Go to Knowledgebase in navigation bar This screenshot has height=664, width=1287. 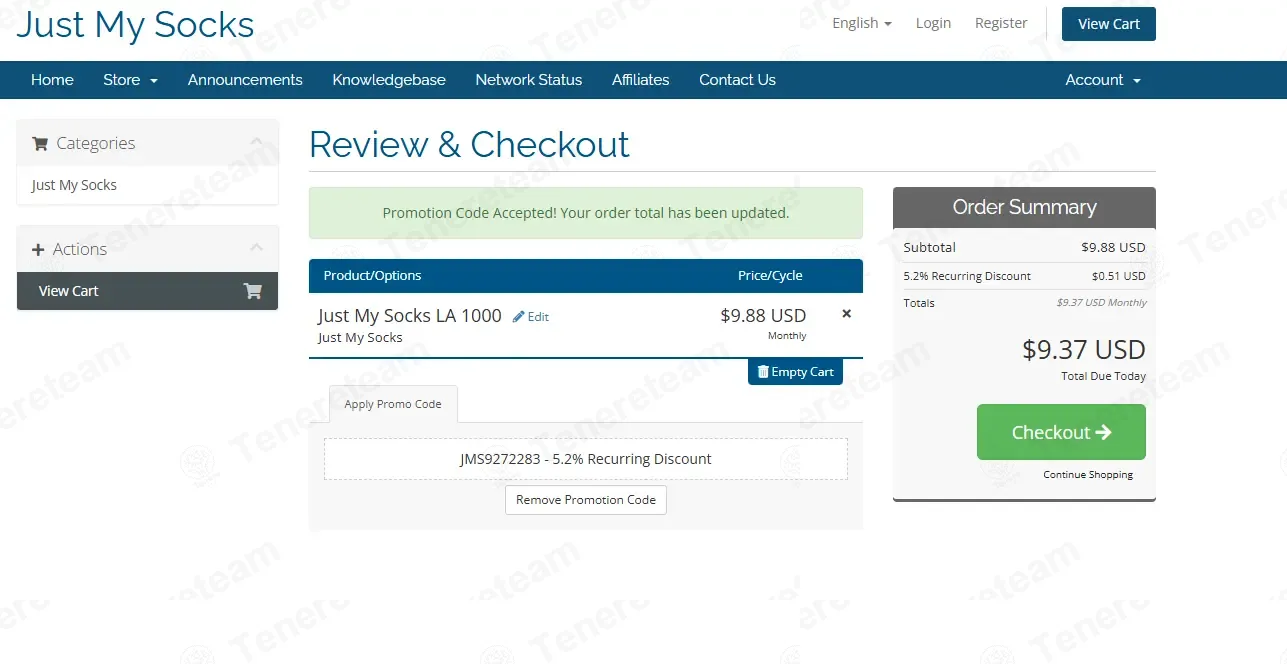(x=389, y=80)
